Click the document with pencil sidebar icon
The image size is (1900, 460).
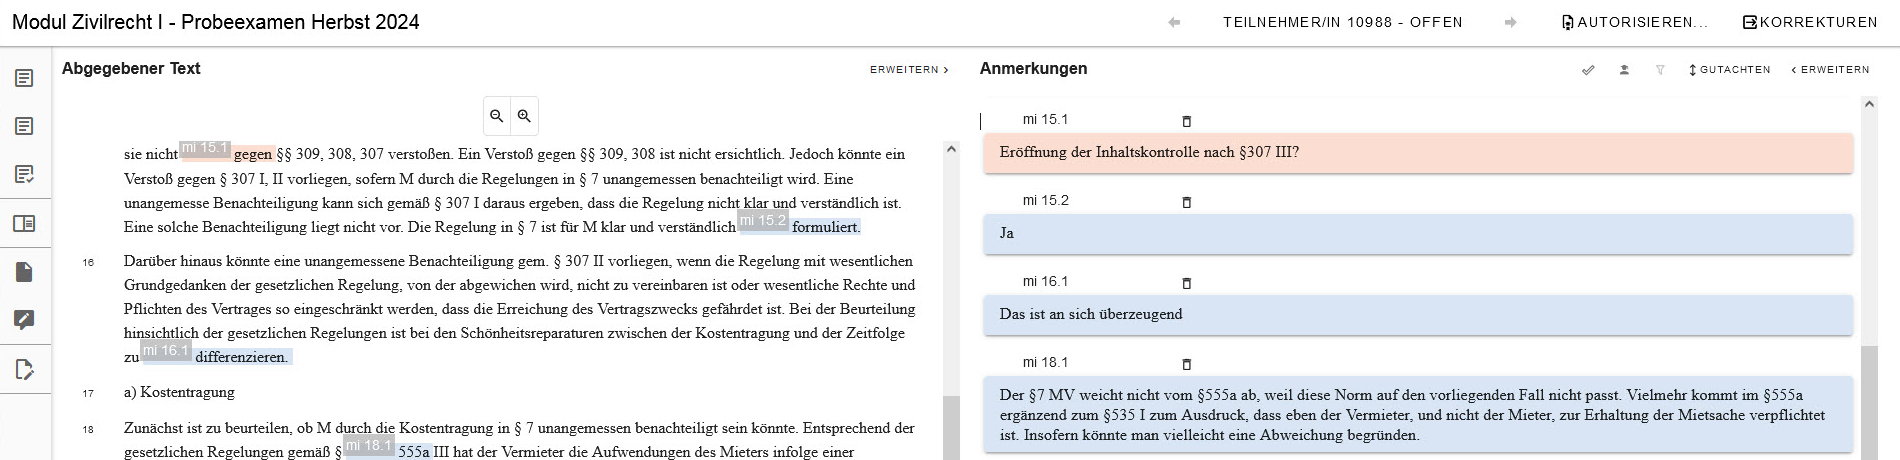24,369
